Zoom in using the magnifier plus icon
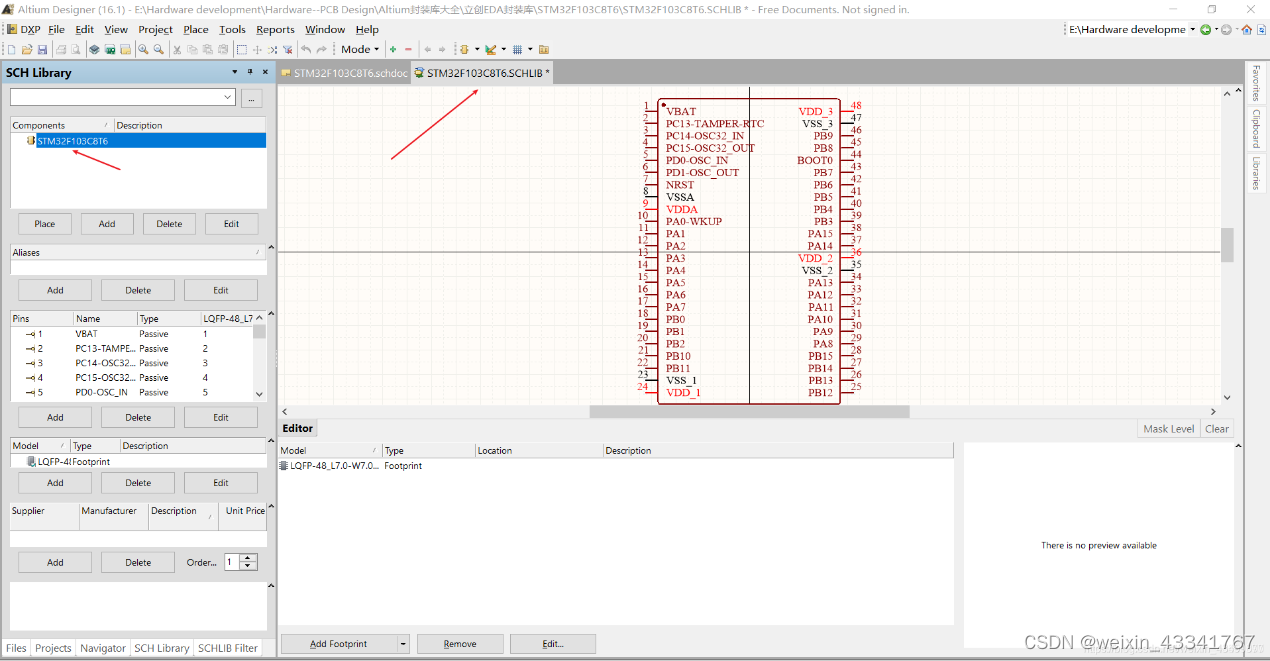Screen dimensions: 1270x661 (143, 49)
